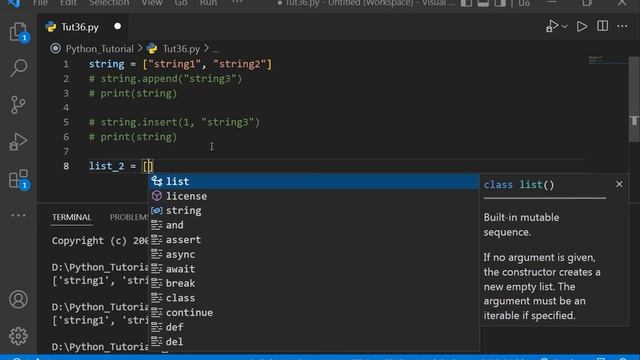Select 'def' keyword suggestion
The image size is (640, 360).
click(313, 327)
